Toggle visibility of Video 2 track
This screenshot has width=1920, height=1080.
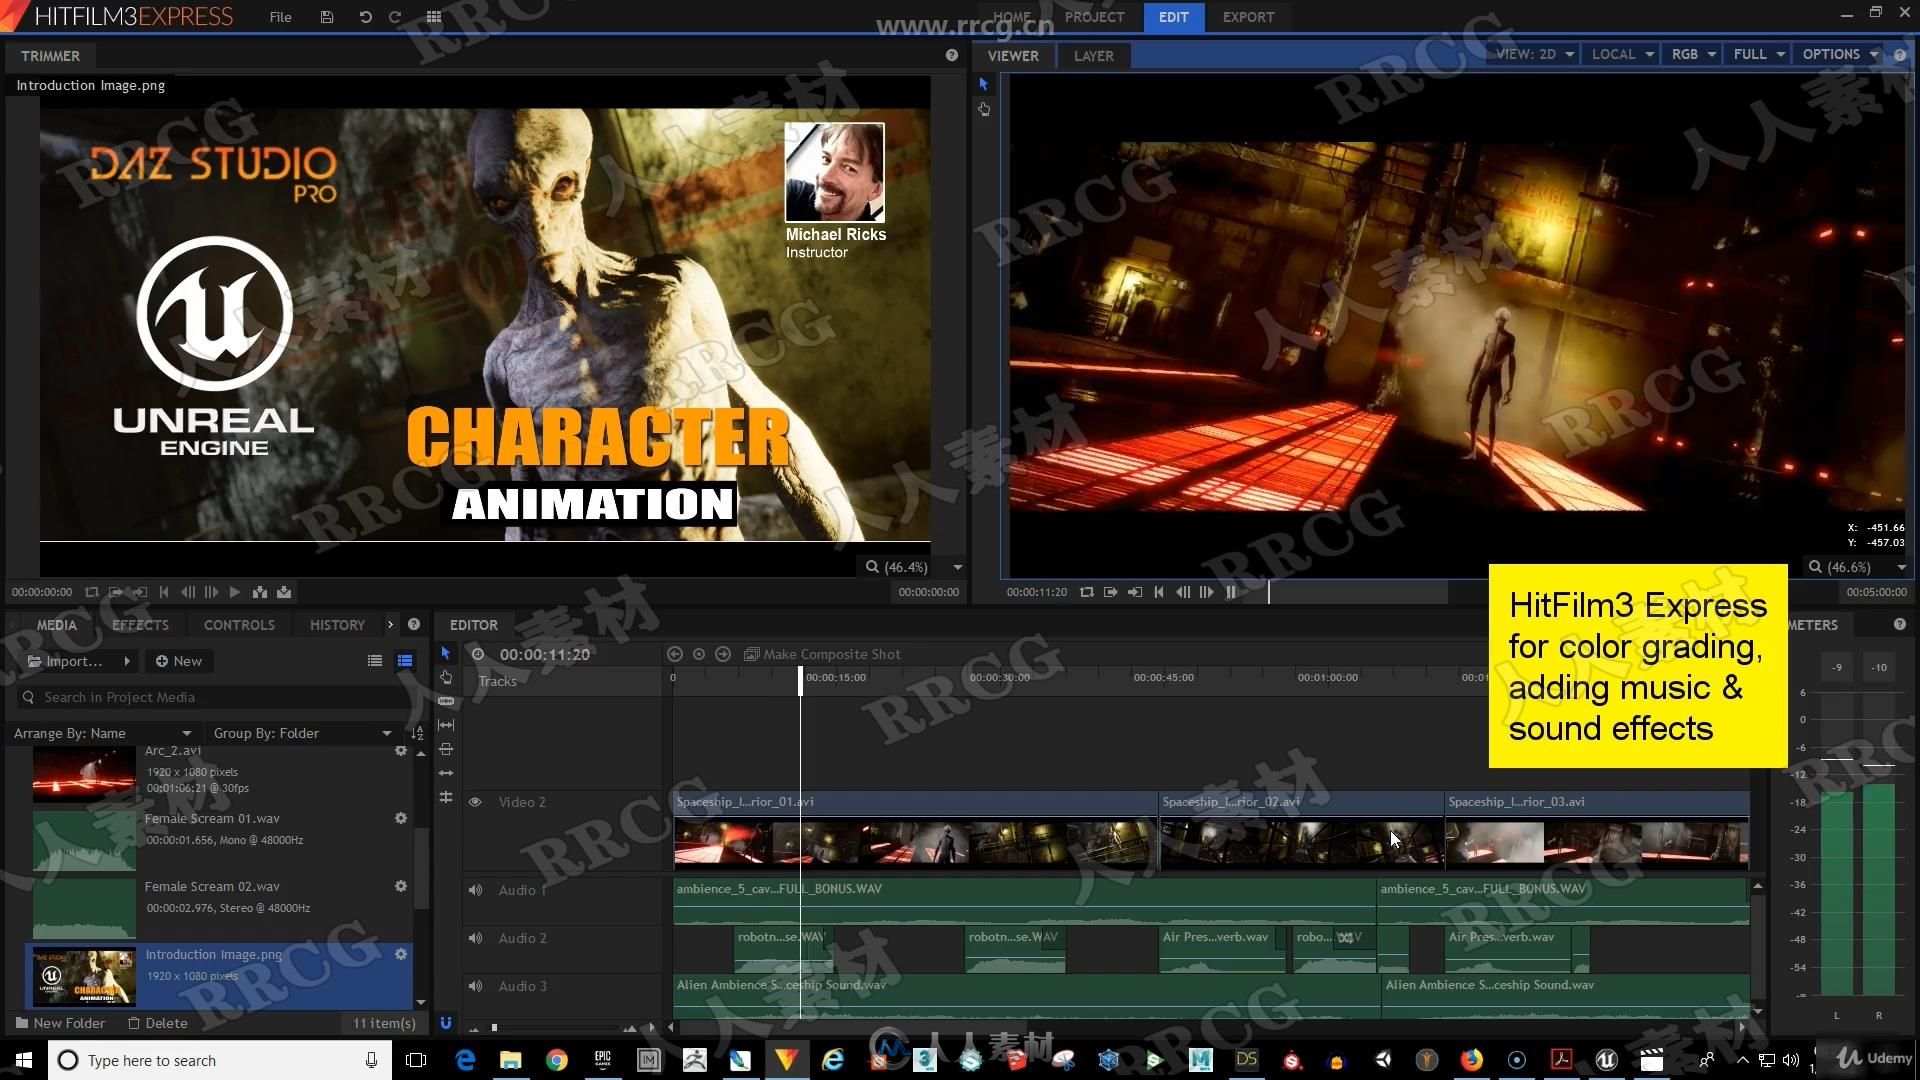pyautogui.click(x=475, y=802)
